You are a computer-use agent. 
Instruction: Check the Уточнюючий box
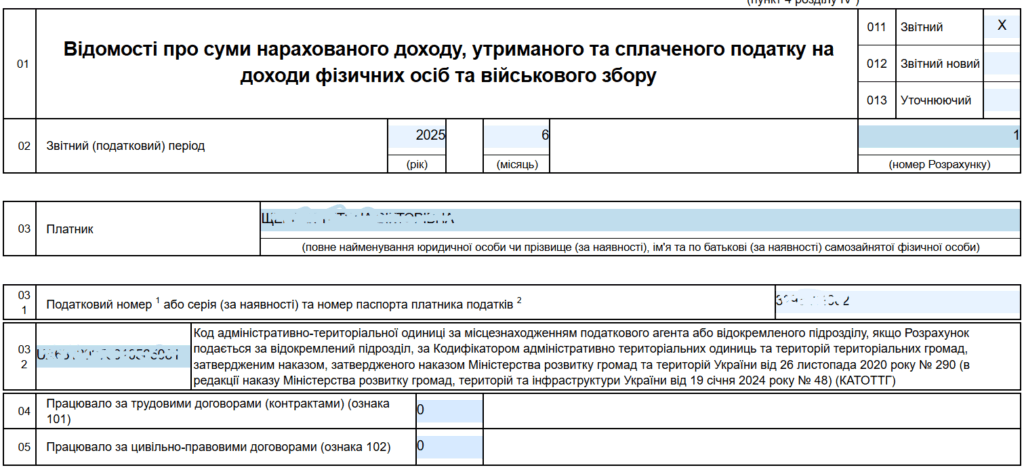coord(1002,100)
